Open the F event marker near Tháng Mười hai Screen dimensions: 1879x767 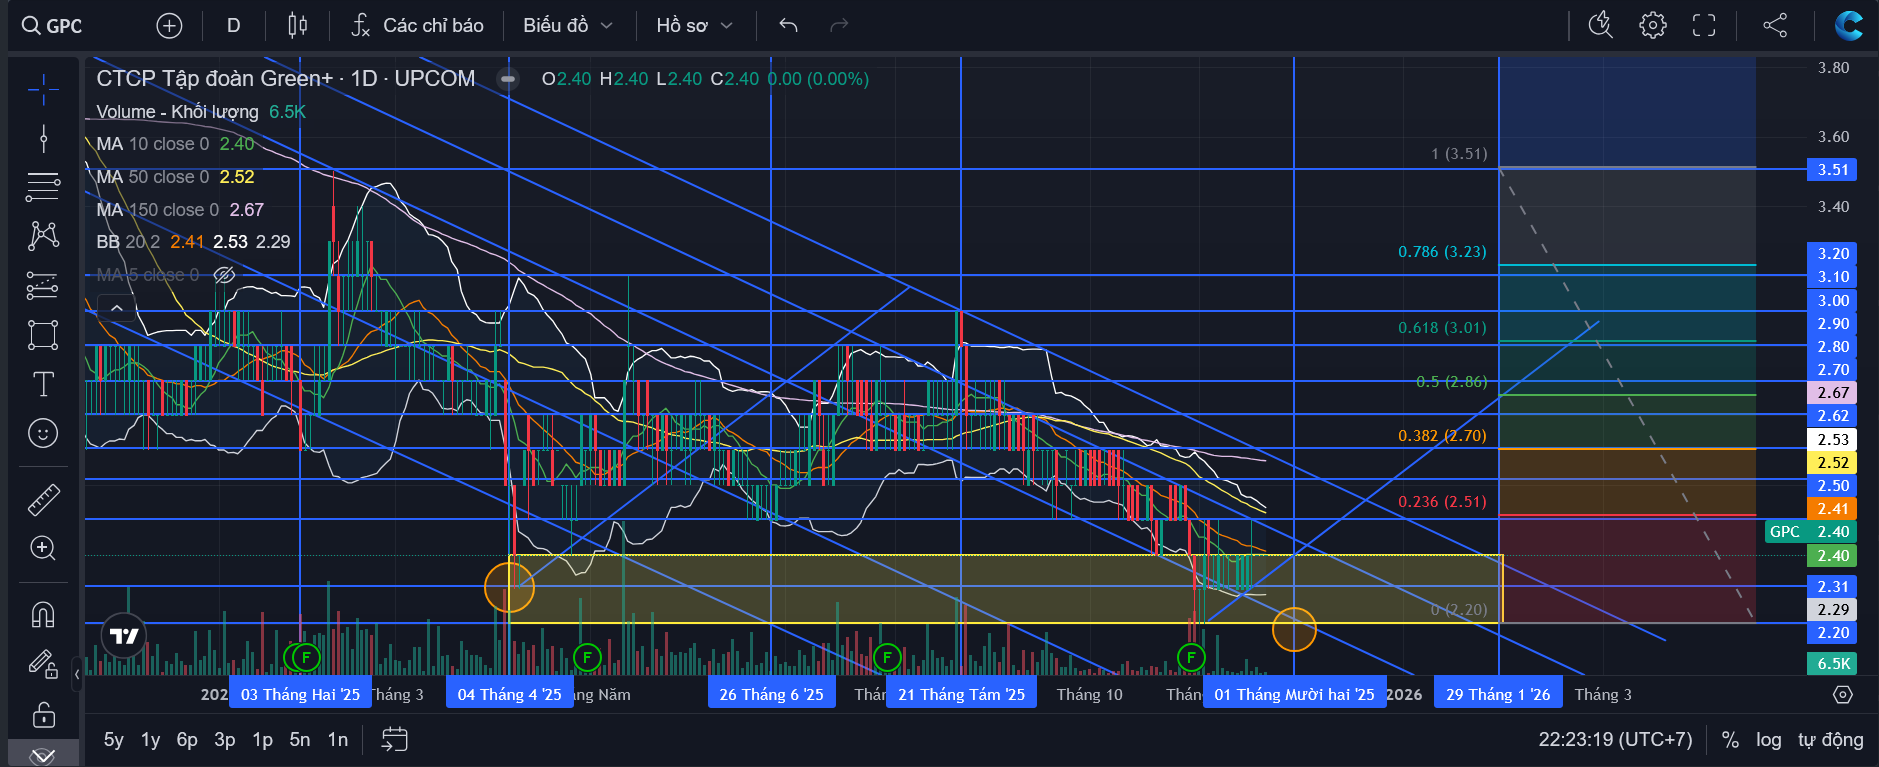[1191, 657]
